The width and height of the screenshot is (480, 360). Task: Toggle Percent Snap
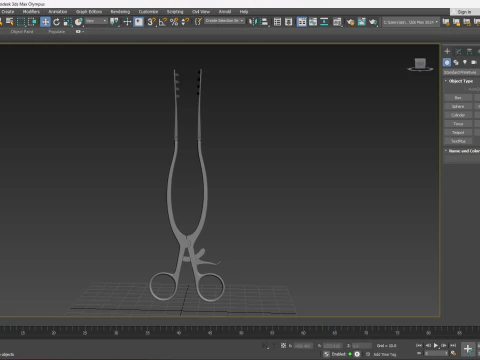tap(174, 22)
